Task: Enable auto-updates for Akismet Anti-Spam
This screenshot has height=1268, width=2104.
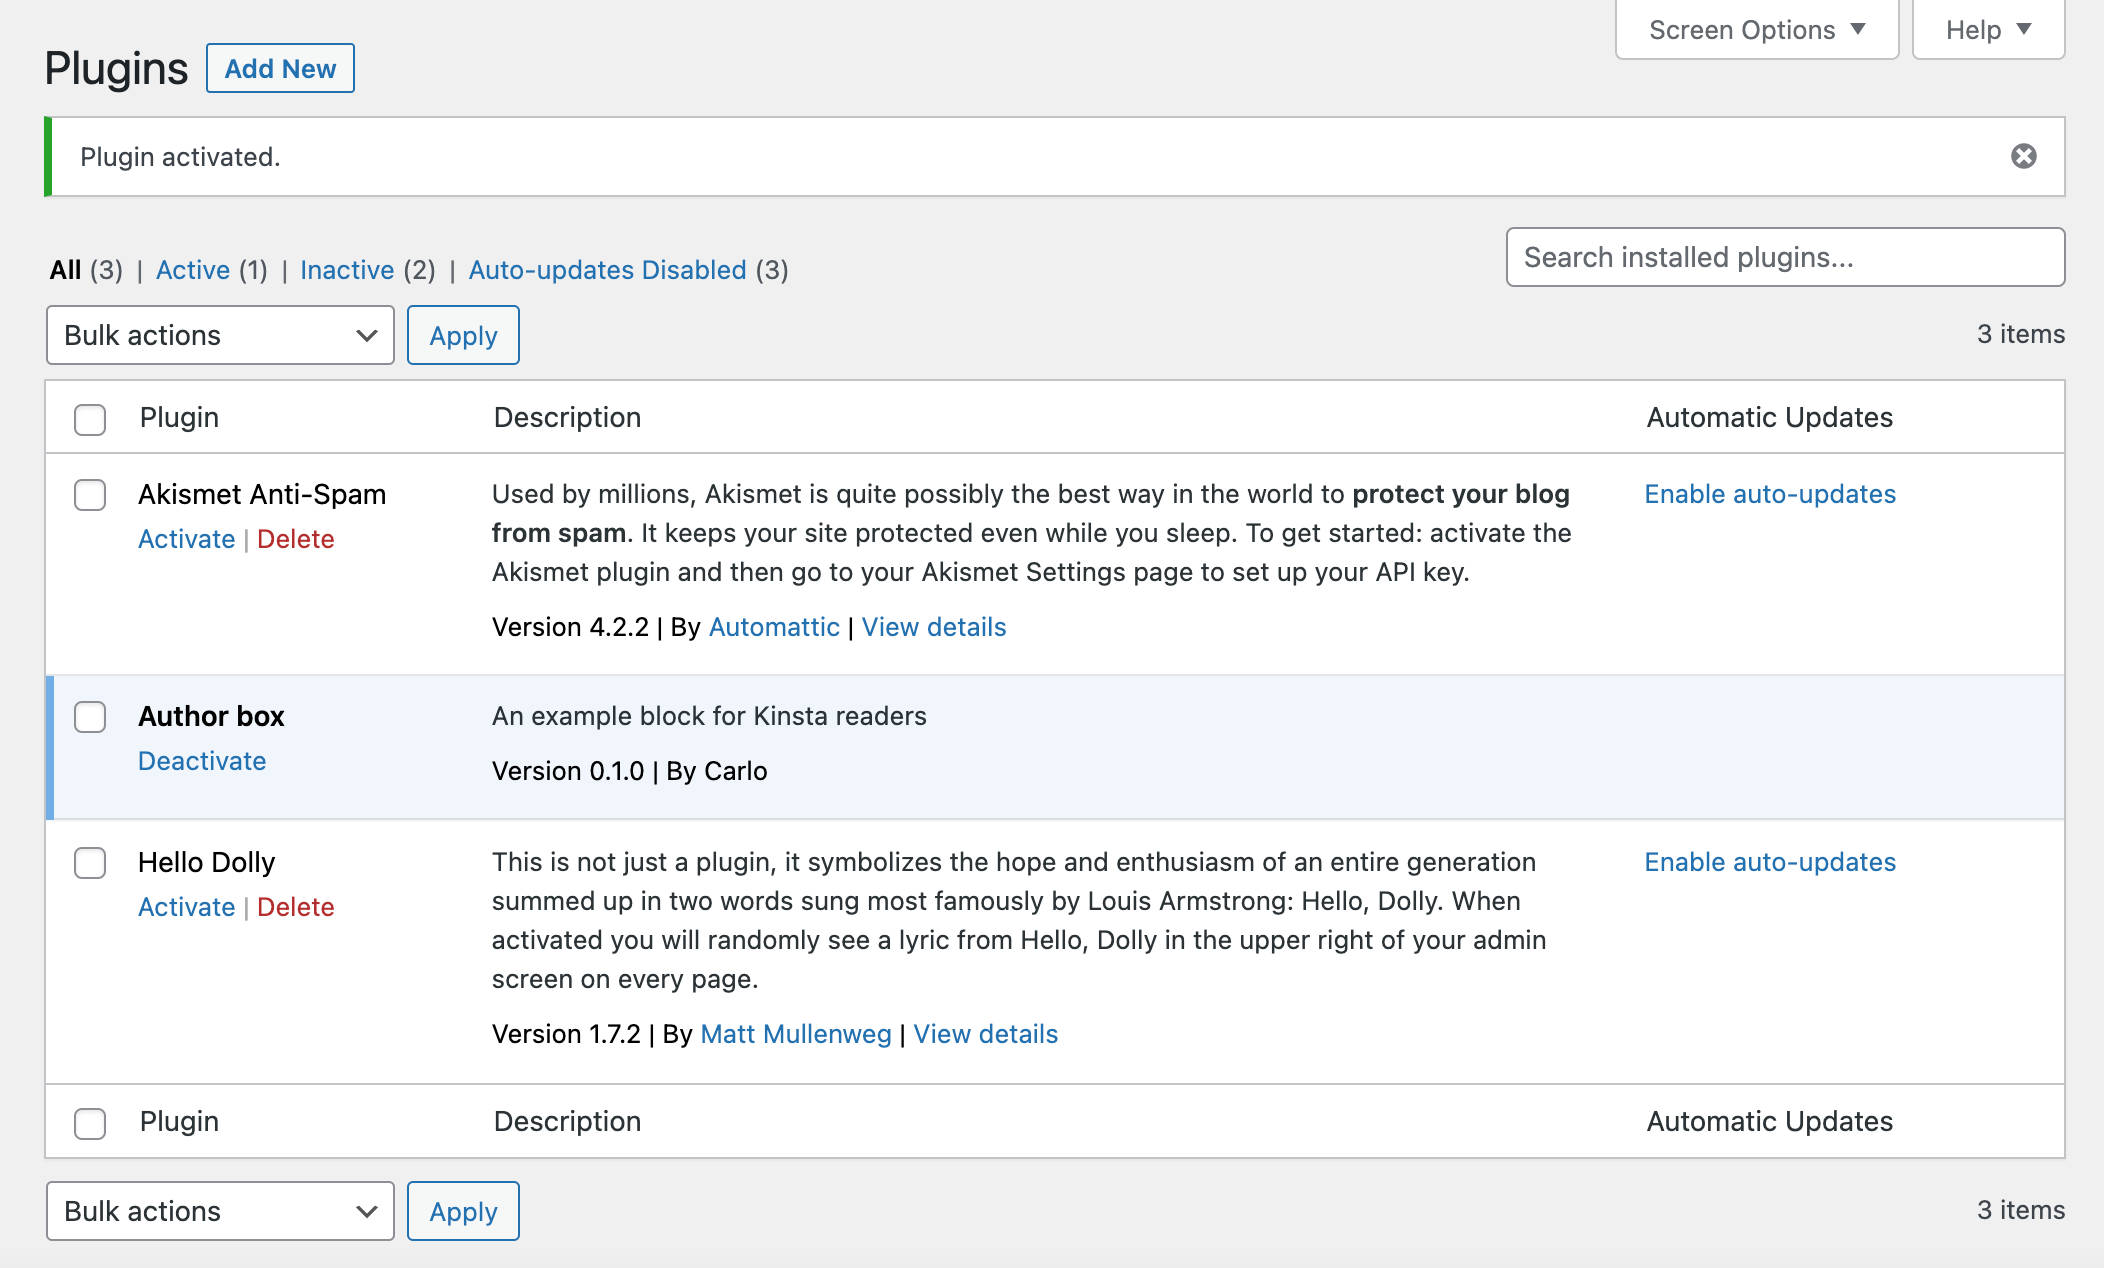Action: coord(1769,491)
